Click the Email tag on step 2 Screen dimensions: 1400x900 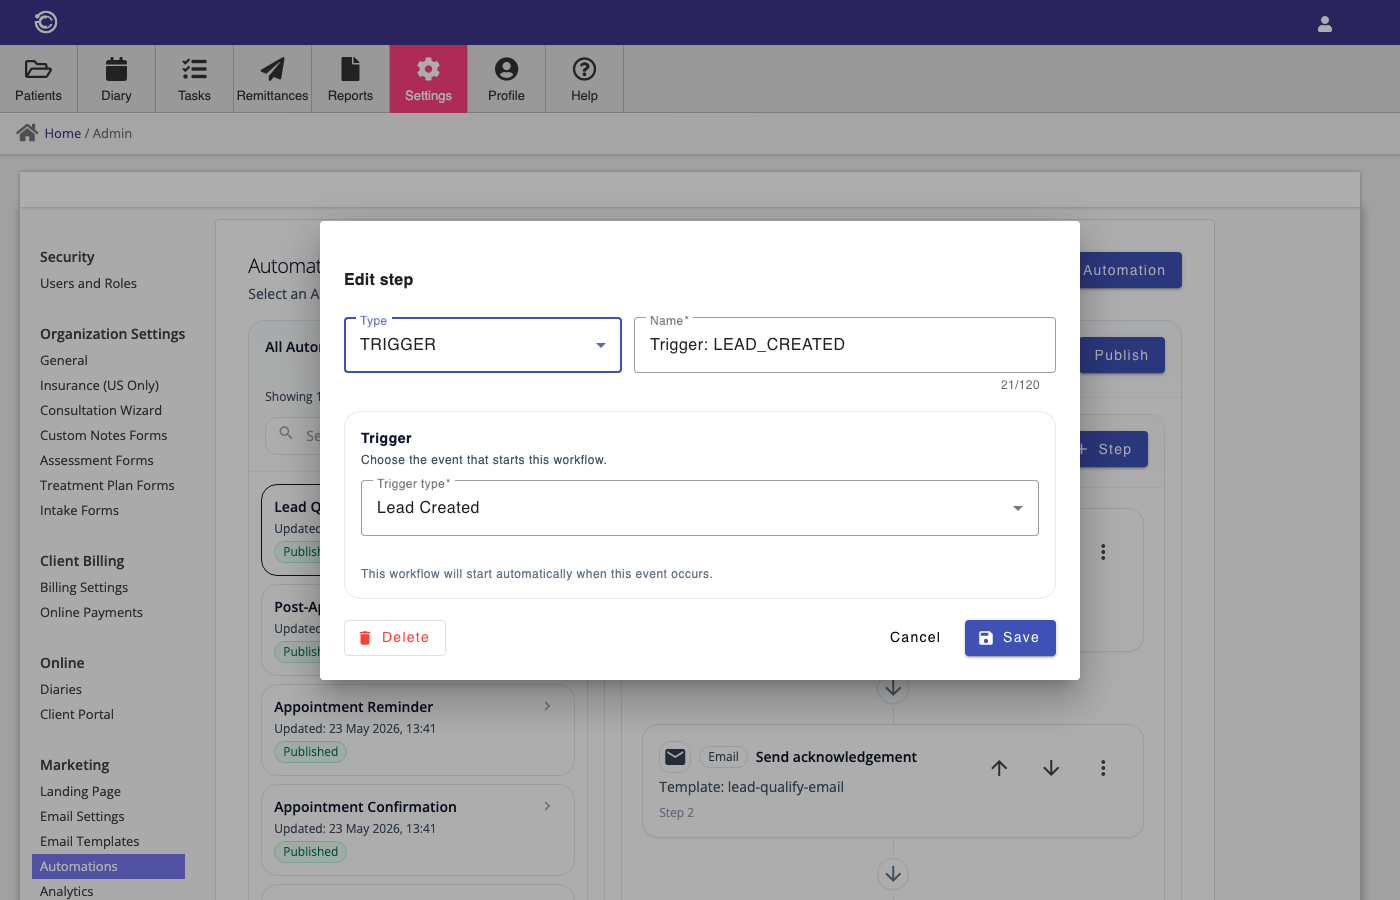[x=723, y=757]
